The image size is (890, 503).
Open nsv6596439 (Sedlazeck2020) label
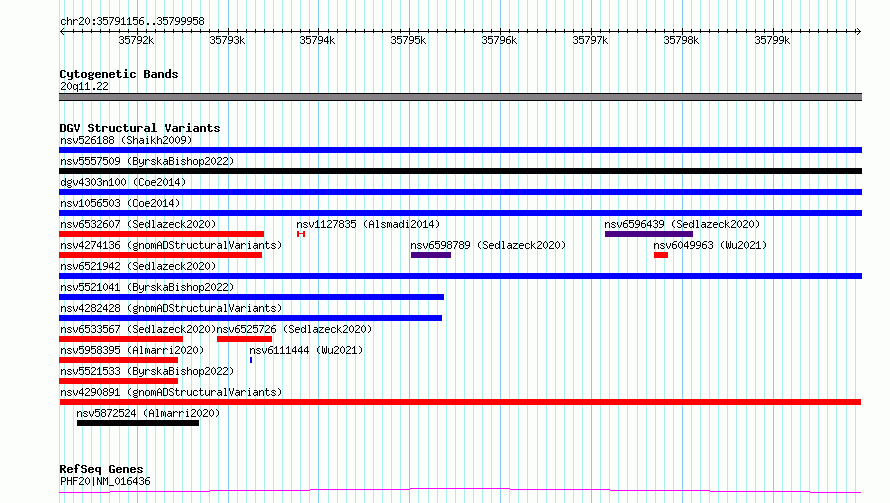(x=682, y=224)
